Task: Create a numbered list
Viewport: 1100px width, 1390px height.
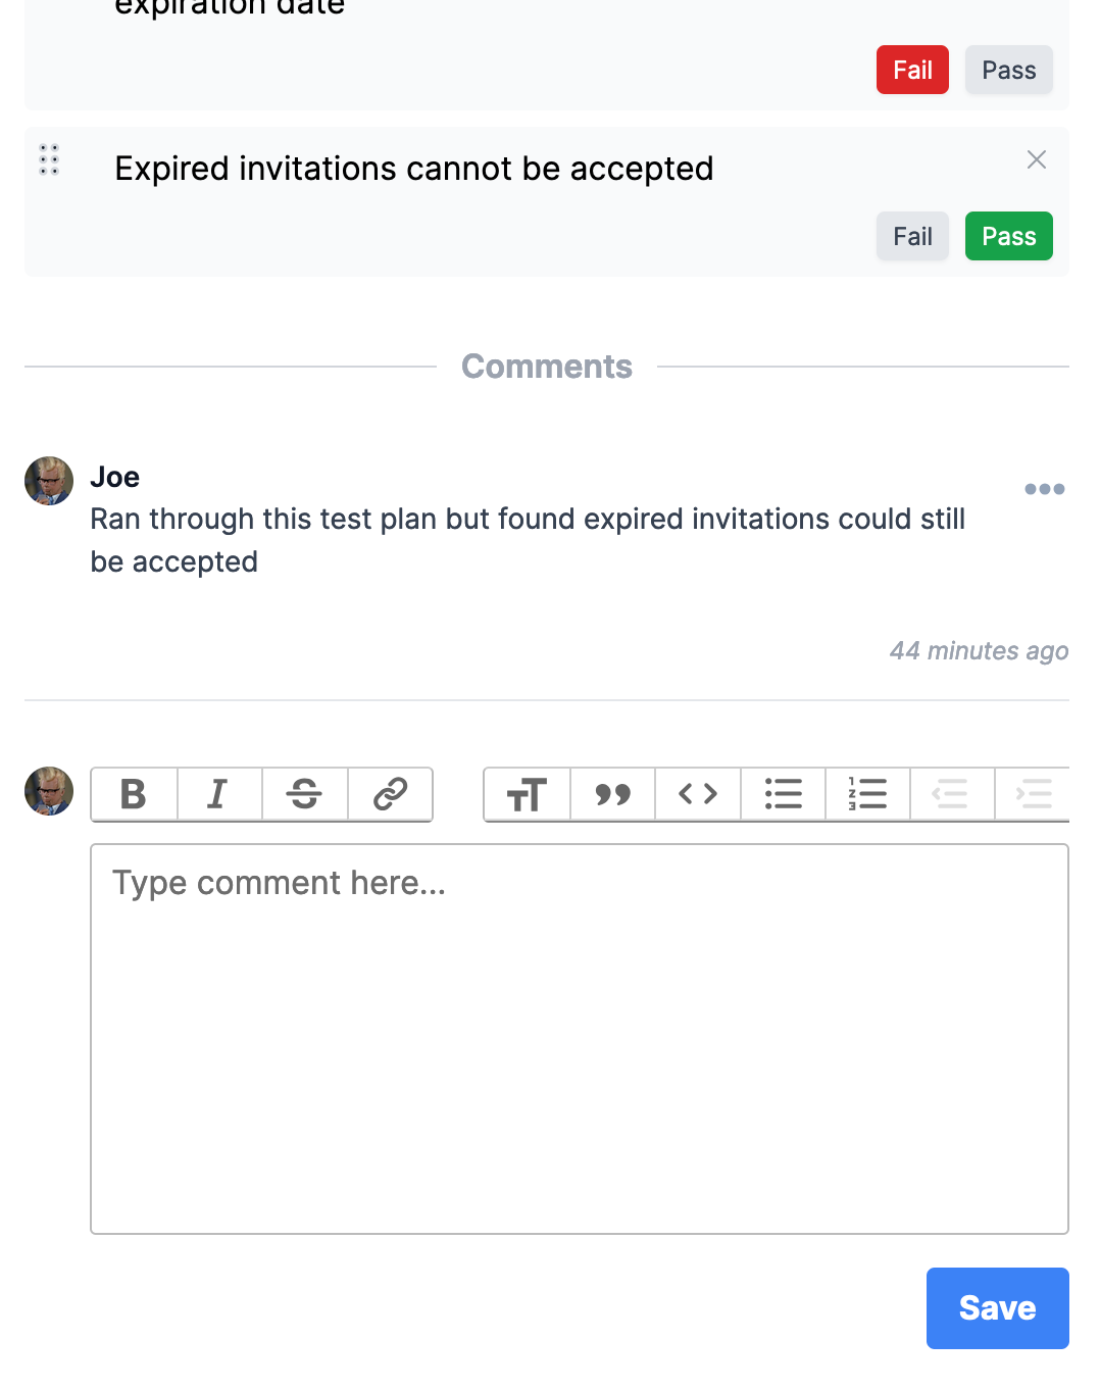Action: (867, 794)
